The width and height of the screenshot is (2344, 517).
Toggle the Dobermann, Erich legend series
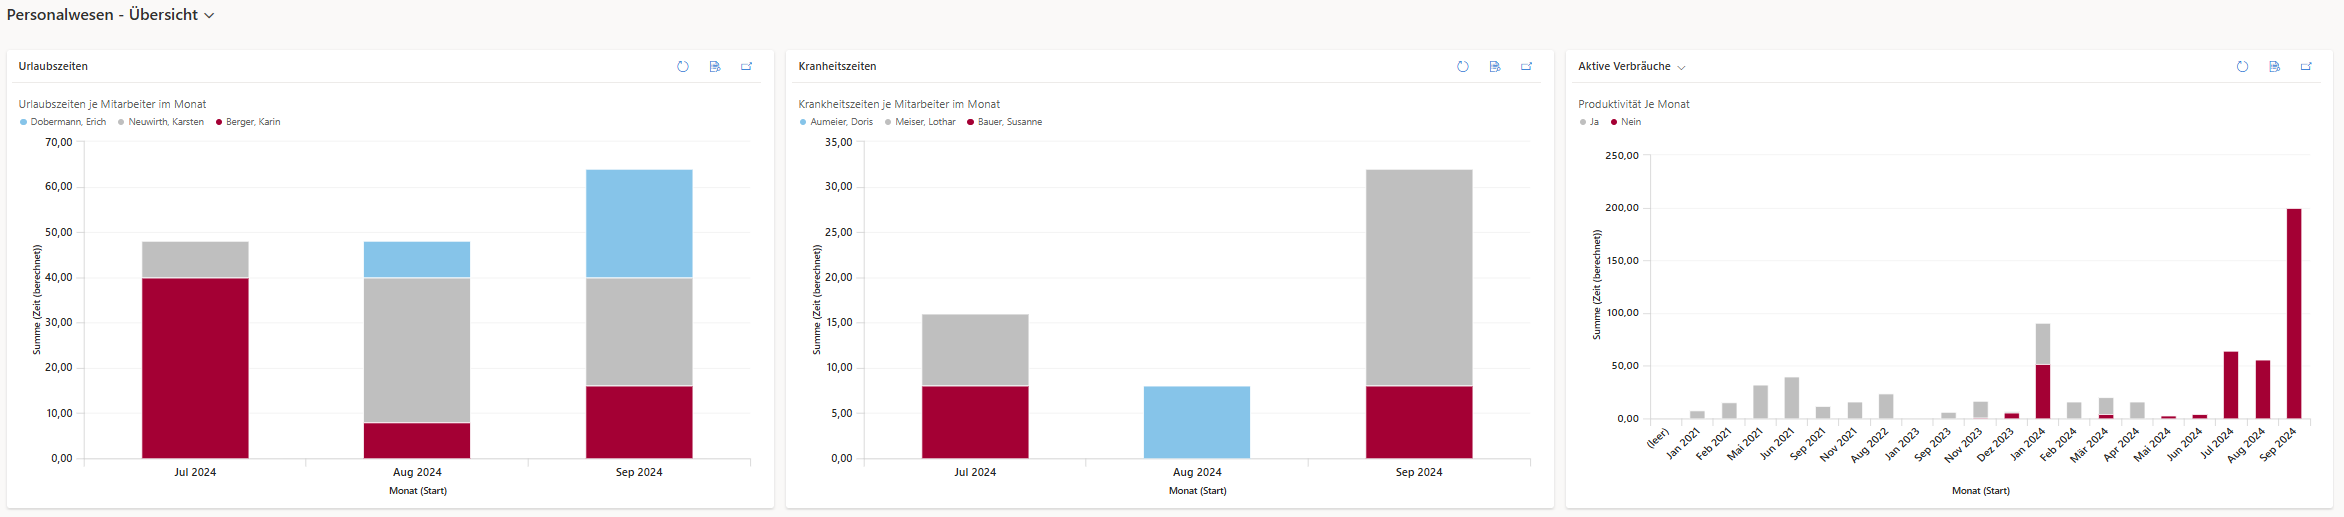click(x=67, y=122)
